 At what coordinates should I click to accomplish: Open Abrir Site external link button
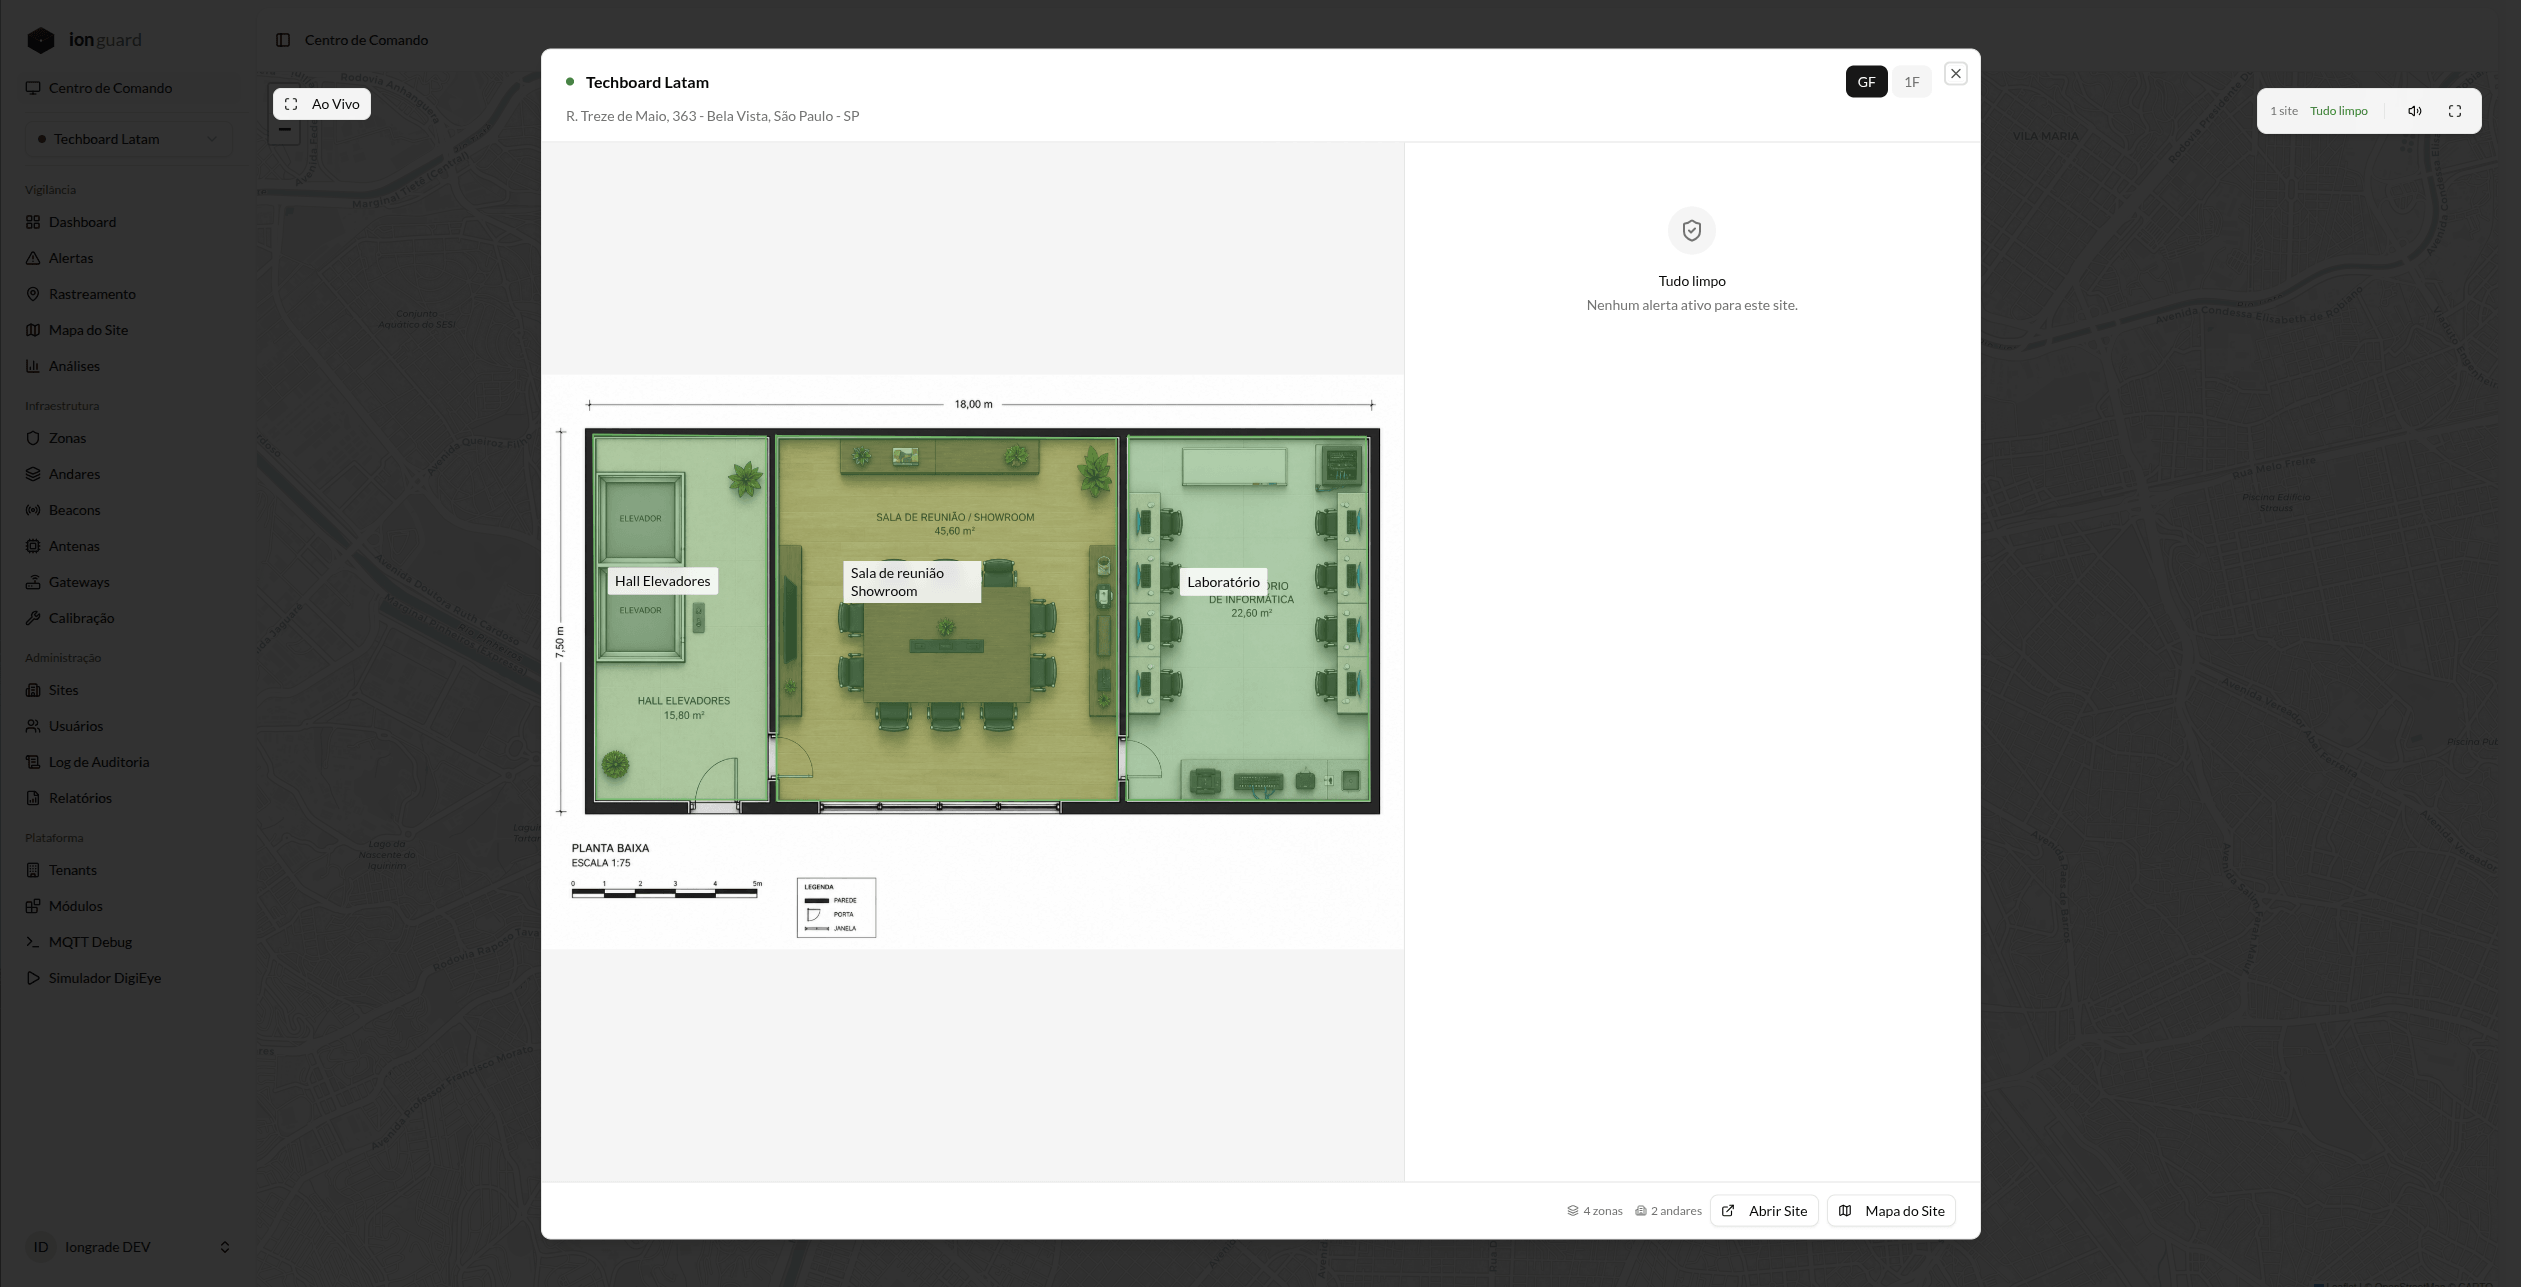click(x=1764, y=1211)
